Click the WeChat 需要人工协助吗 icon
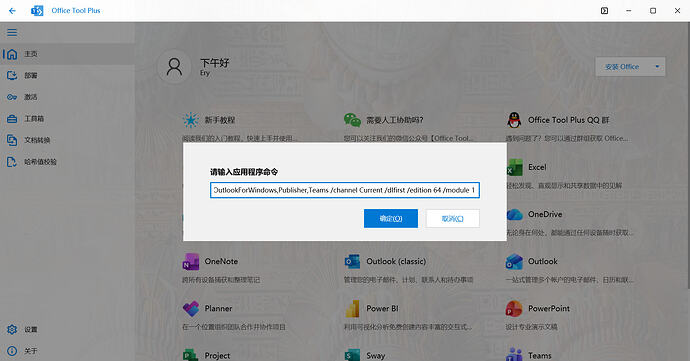Screen dimensions: 690x361 pos(352,120)
